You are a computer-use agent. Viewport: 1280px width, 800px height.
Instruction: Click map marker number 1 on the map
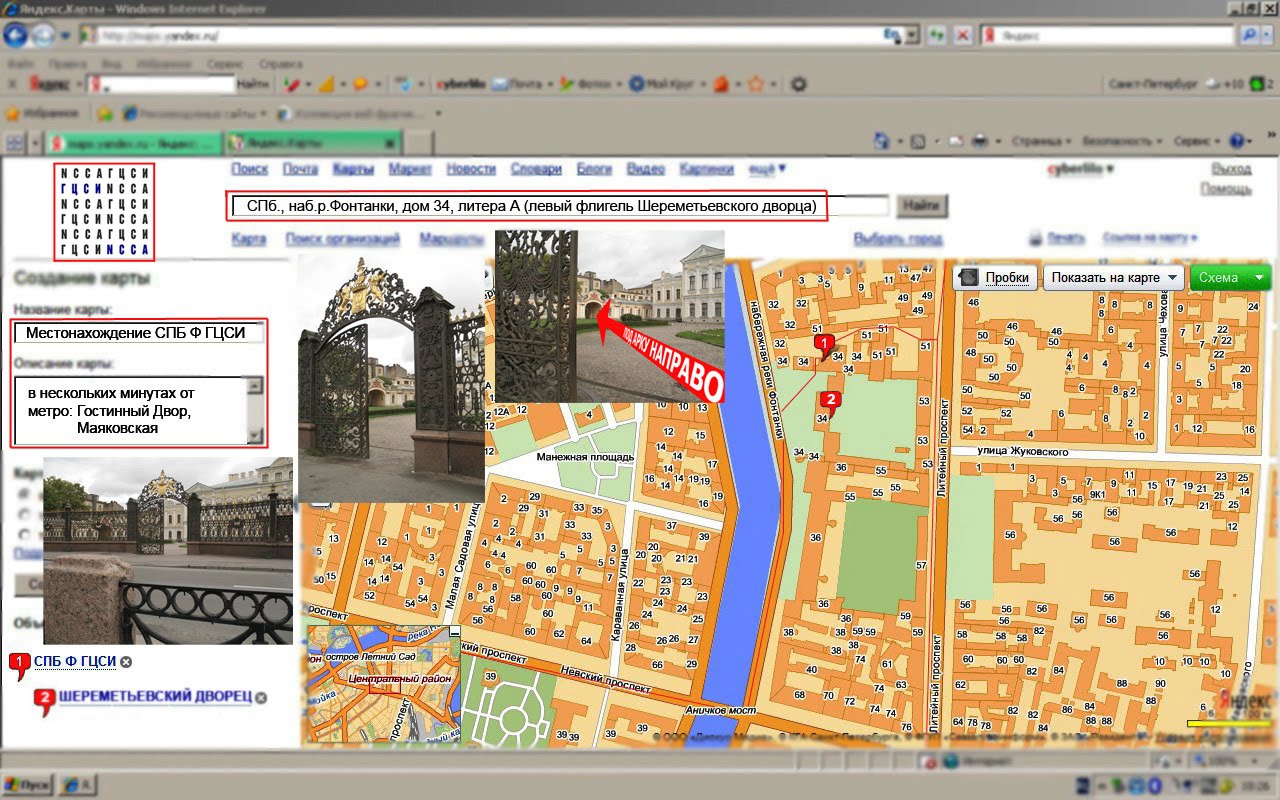coord(824,345)
